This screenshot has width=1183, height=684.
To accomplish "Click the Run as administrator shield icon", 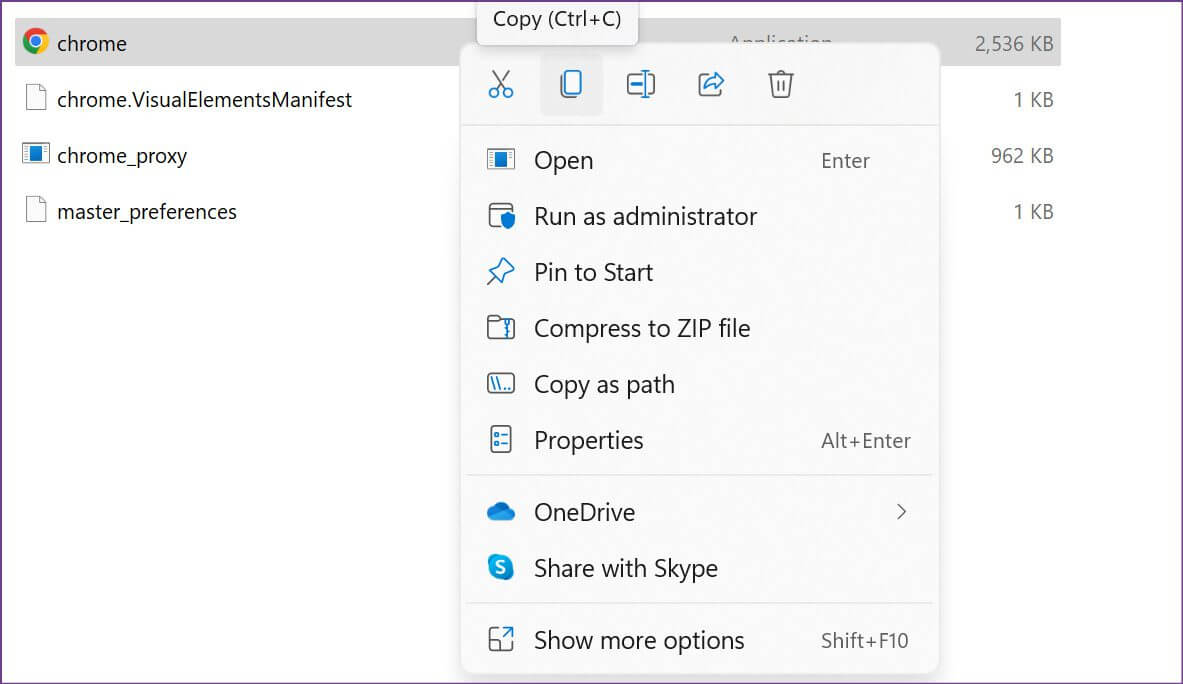I will (501, 216).
